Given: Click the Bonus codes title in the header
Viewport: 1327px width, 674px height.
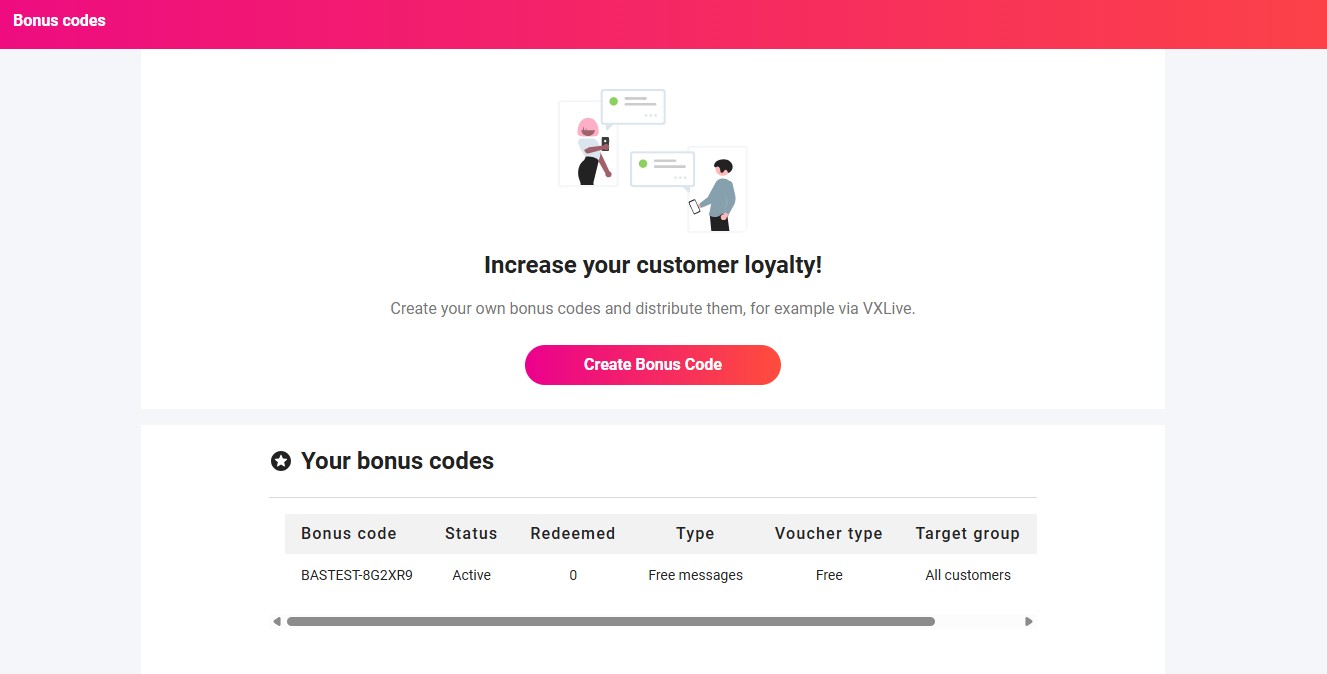Looking at the screenshot, I should 59,20.
